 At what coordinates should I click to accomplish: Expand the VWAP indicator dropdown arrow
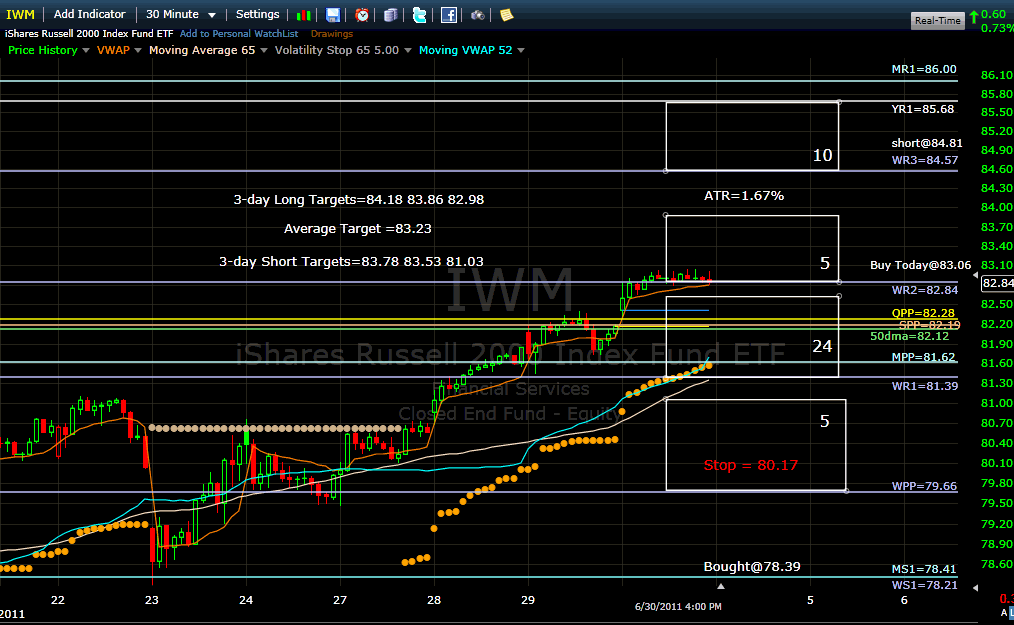[138, 50]
